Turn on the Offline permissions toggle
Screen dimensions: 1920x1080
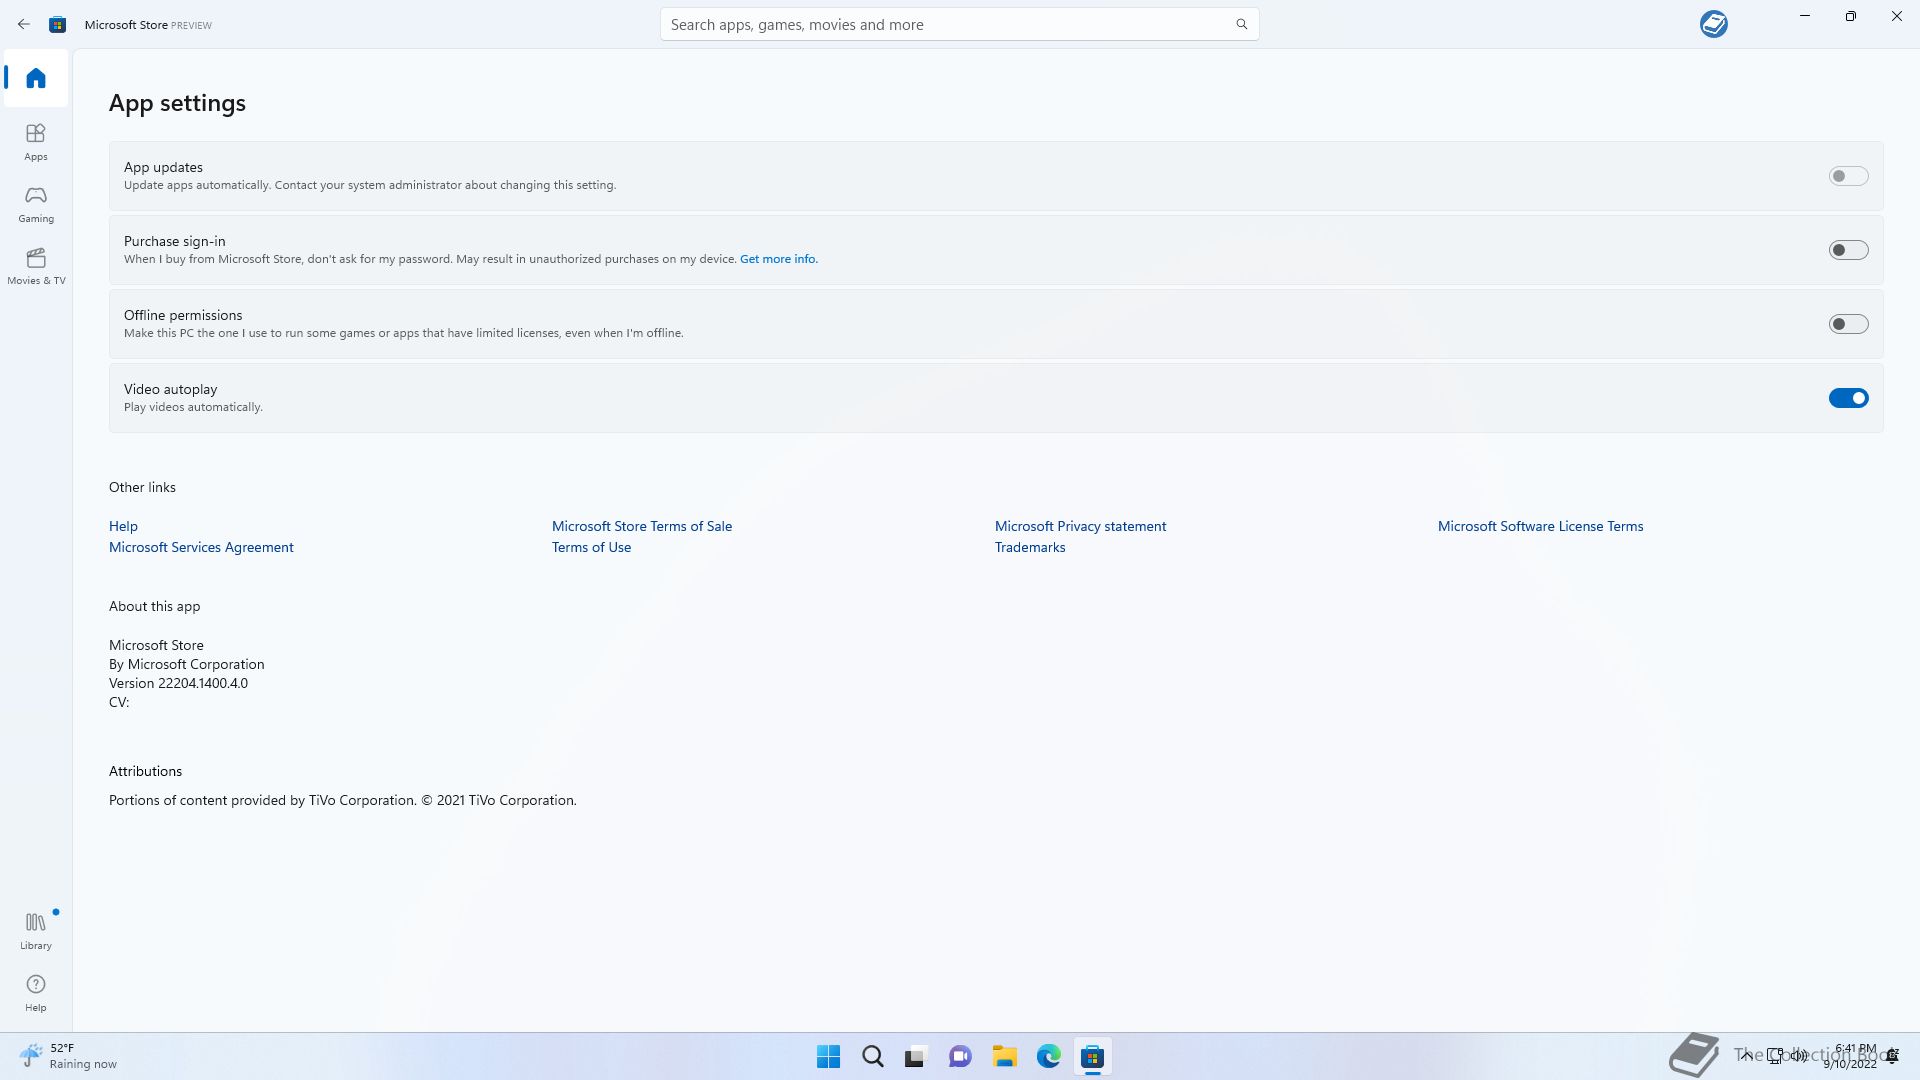coord(1848,324)
